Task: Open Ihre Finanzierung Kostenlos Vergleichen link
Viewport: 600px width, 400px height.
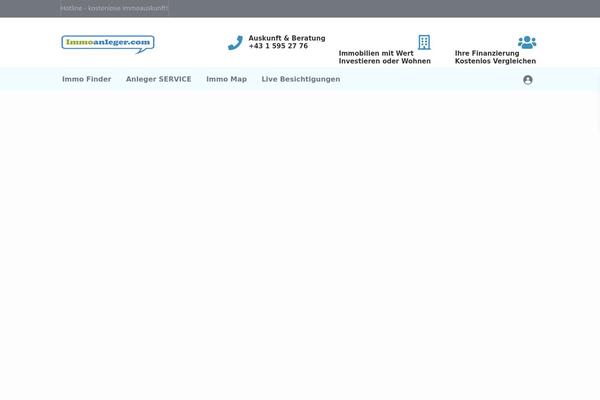Action: 496,57
